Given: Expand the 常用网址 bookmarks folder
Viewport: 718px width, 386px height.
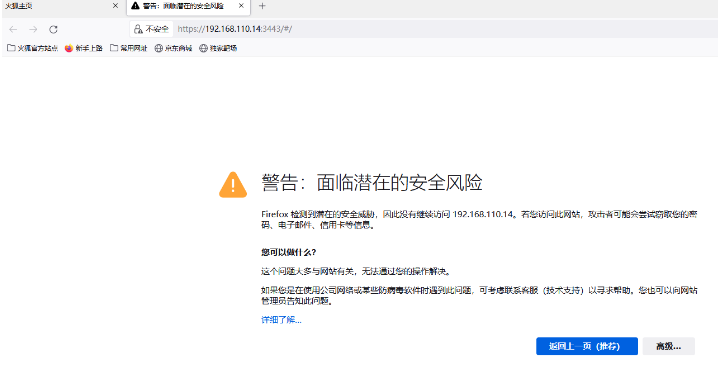Looking at the screenshot, I should (129, 48).
